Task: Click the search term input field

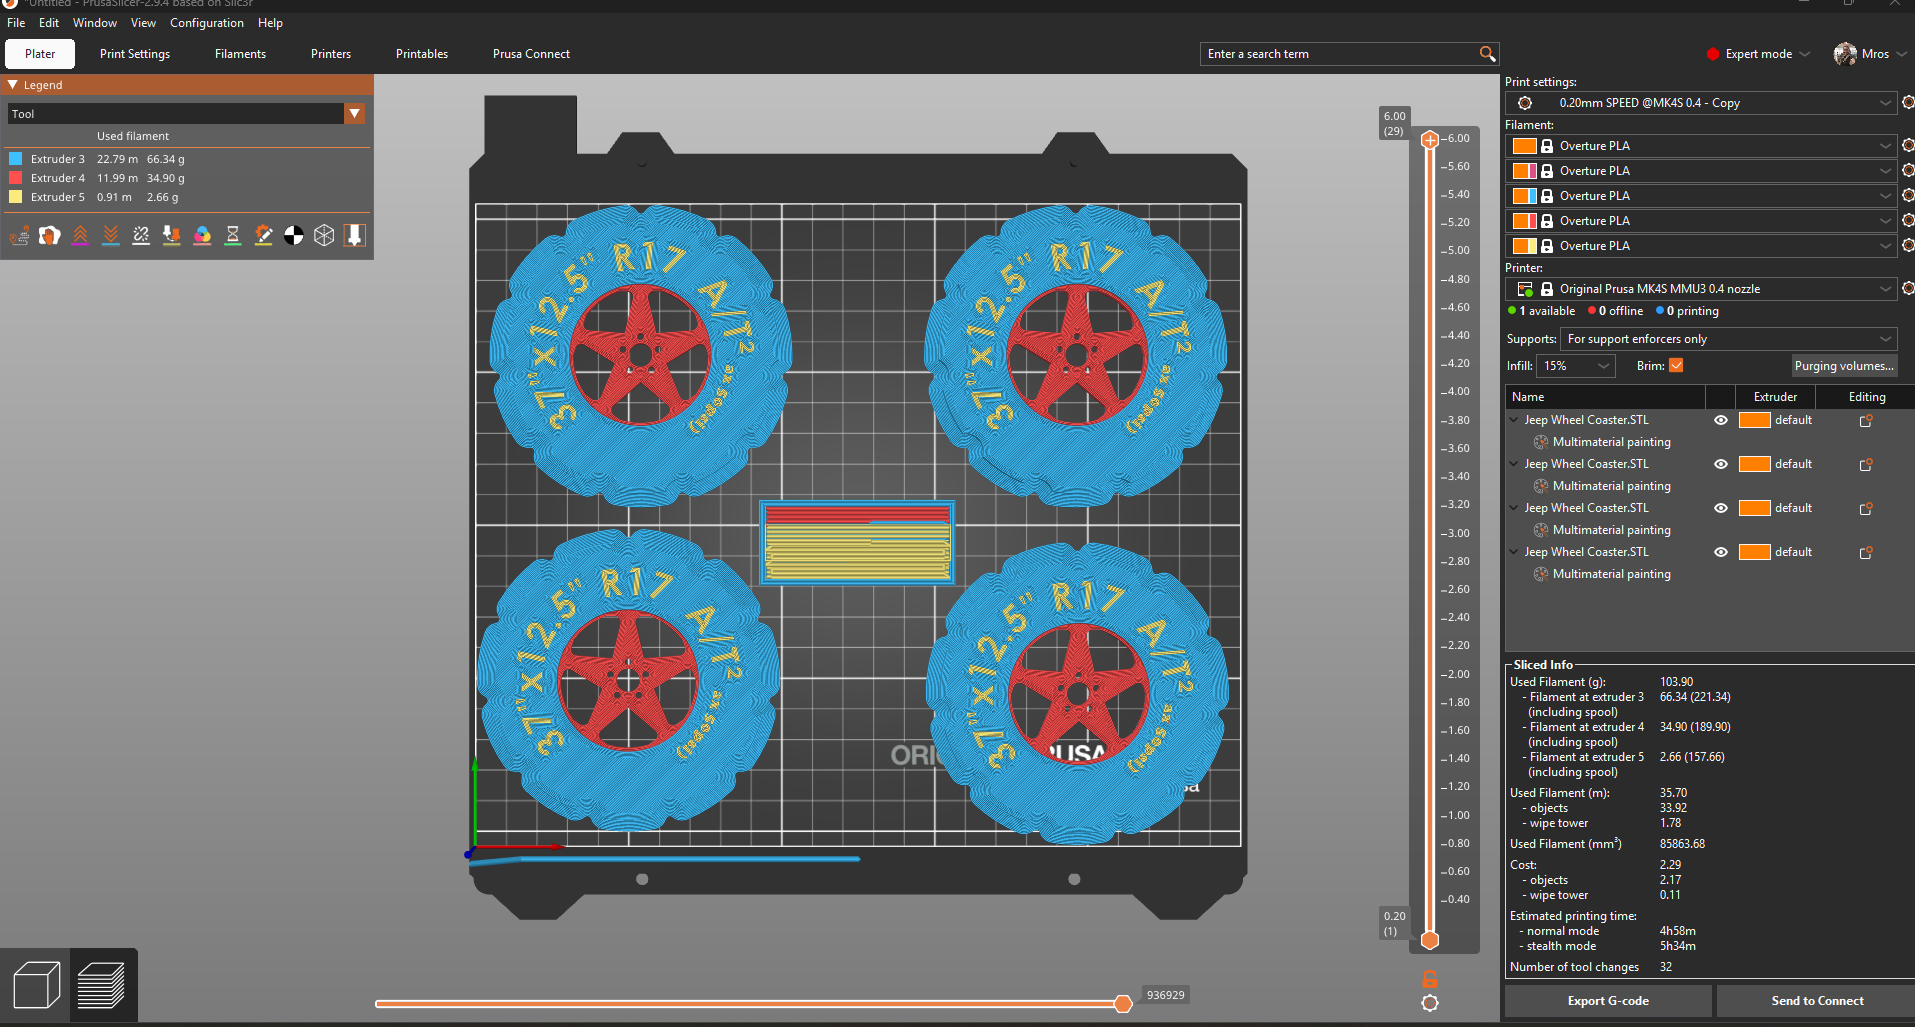Action: coord(1340,54)
